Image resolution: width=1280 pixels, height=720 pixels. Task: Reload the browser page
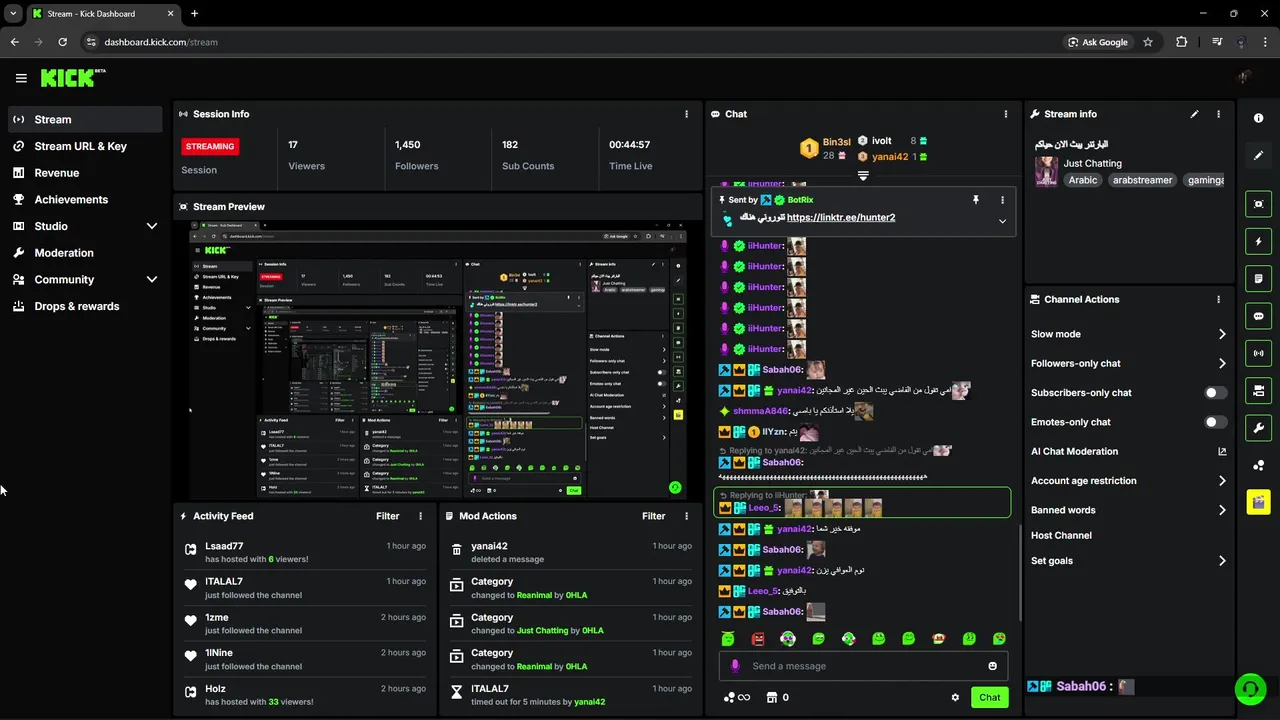62,42
